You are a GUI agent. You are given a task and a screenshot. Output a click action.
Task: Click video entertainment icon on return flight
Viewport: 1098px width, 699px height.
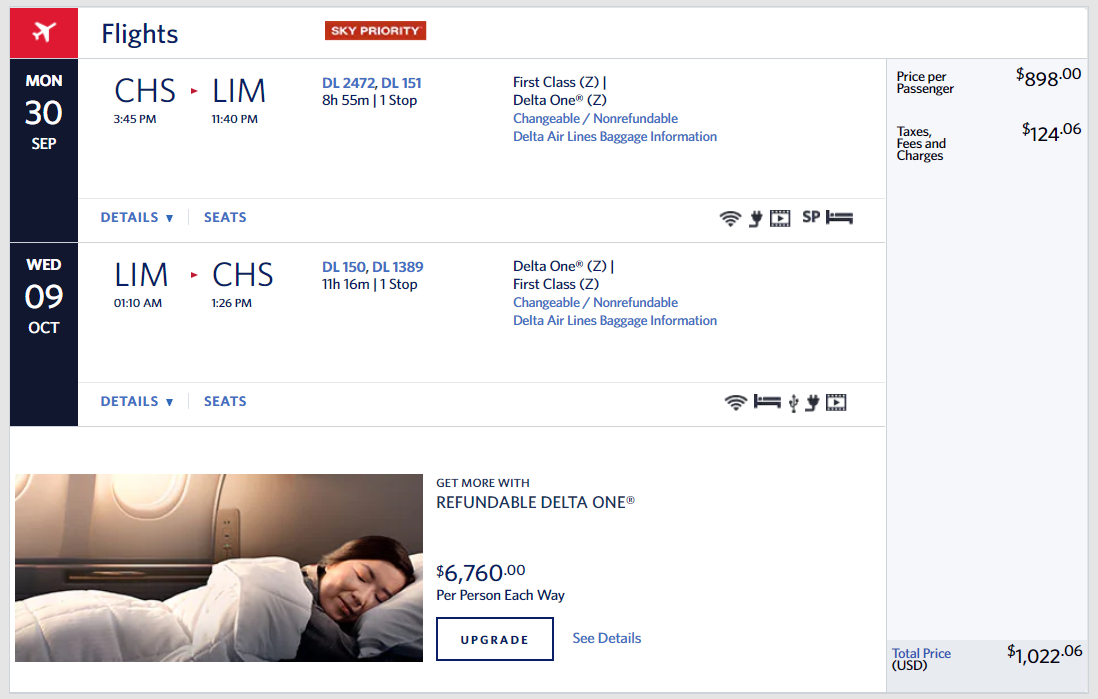tap(836, 403)
